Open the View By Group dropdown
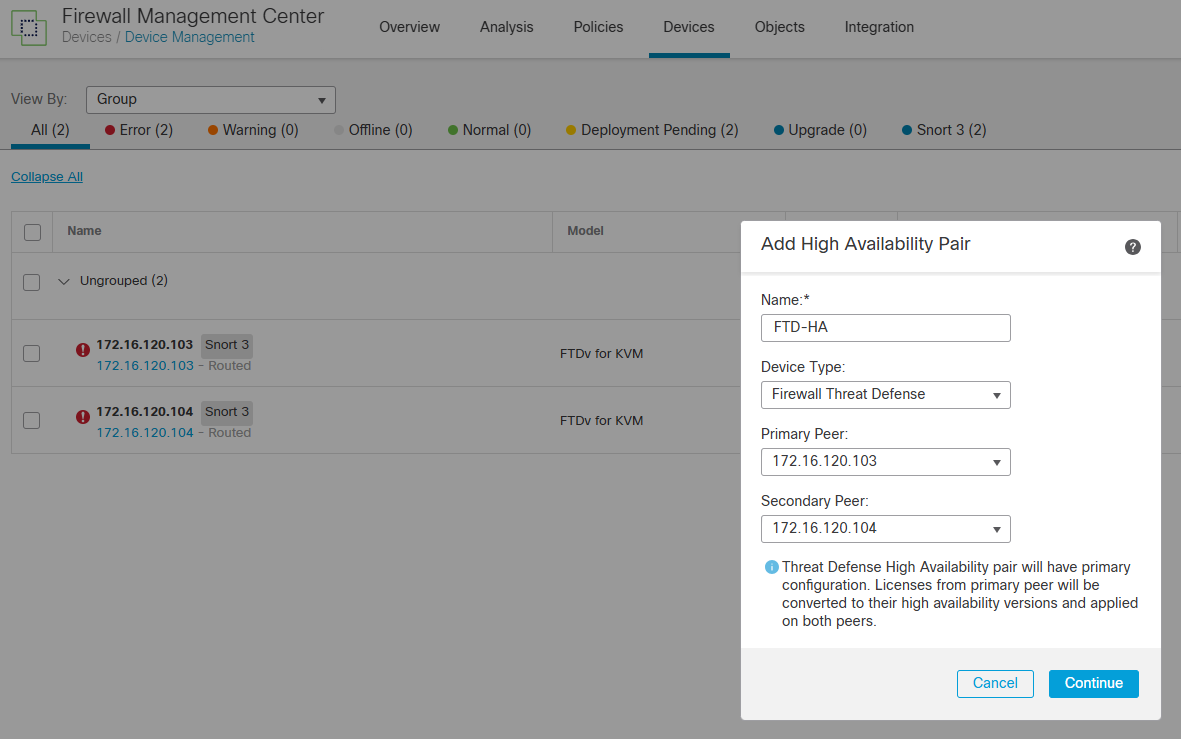 point(211,99)
